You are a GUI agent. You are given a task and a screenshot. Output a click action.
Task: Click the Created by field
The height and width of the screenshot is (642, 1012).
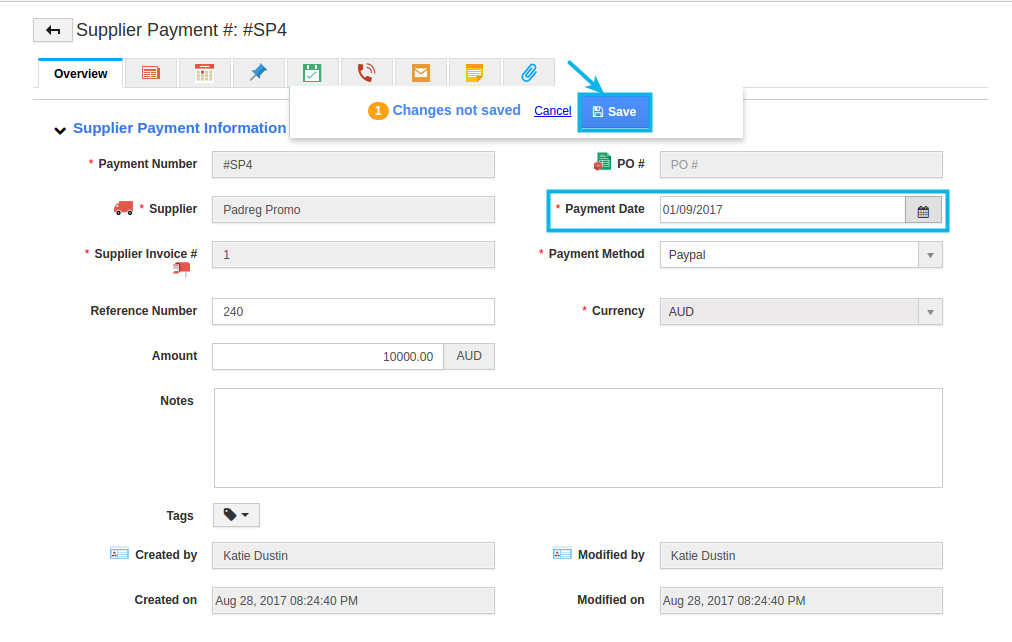(353, 556)
